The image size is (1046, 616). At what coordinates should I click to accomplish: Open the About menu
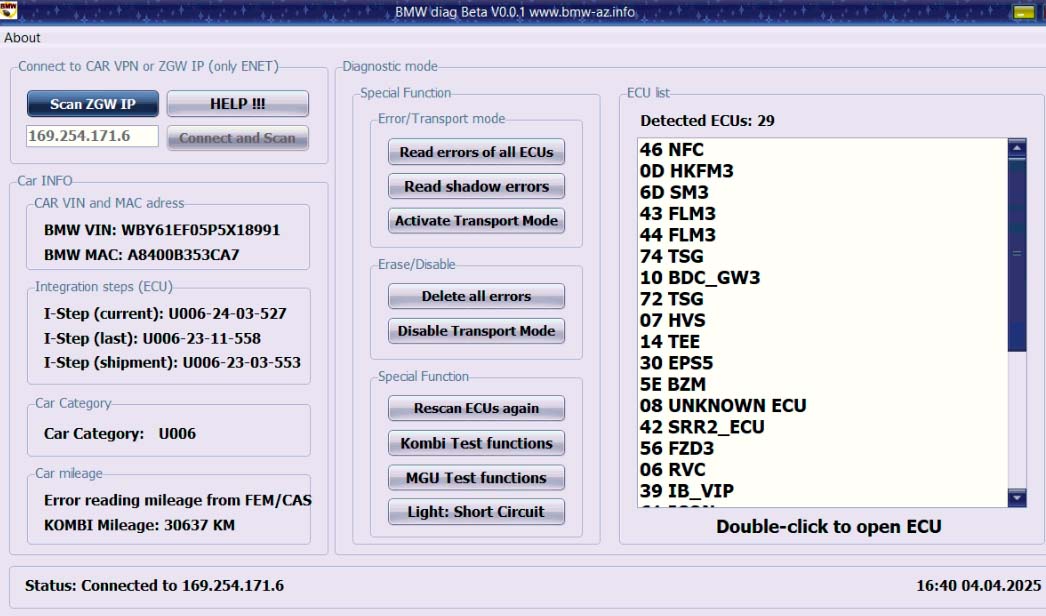(22, 38)
